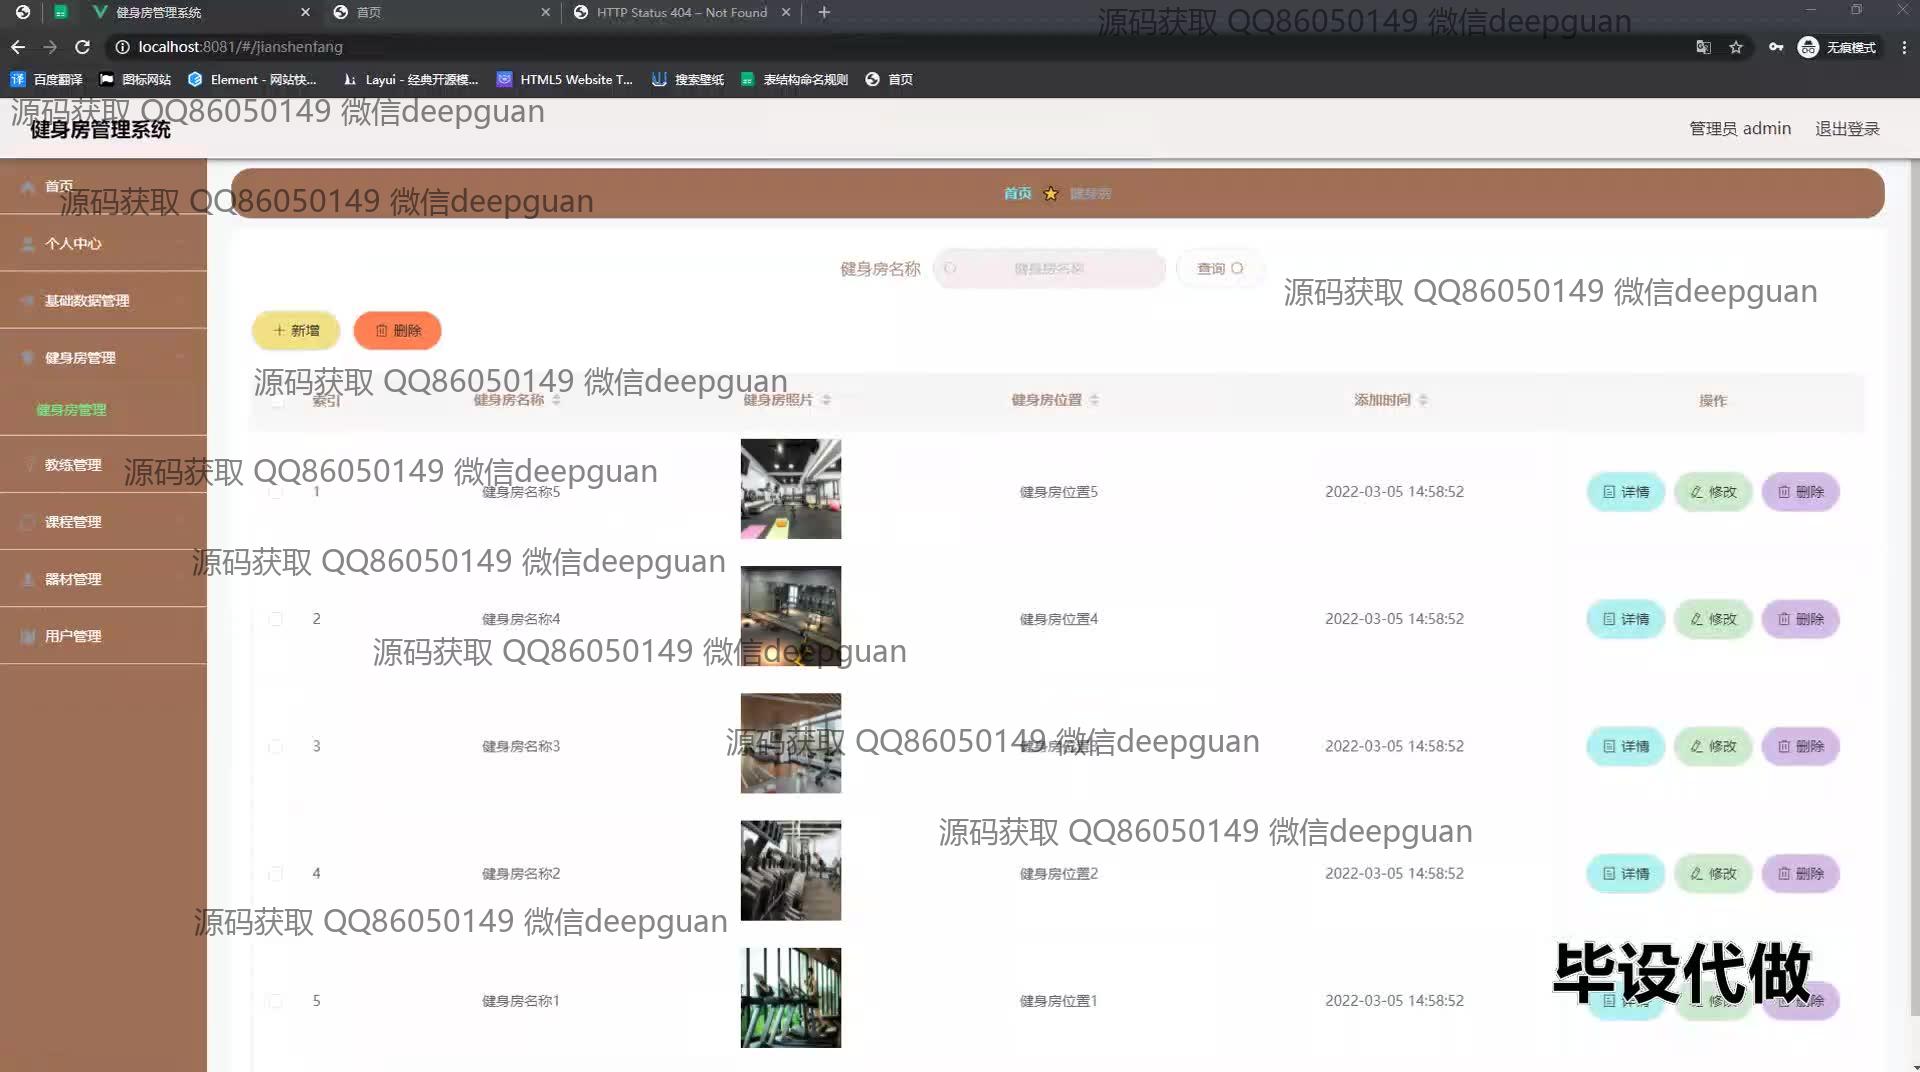Expand the 课程管理 sidebar menu

point(103,521)
